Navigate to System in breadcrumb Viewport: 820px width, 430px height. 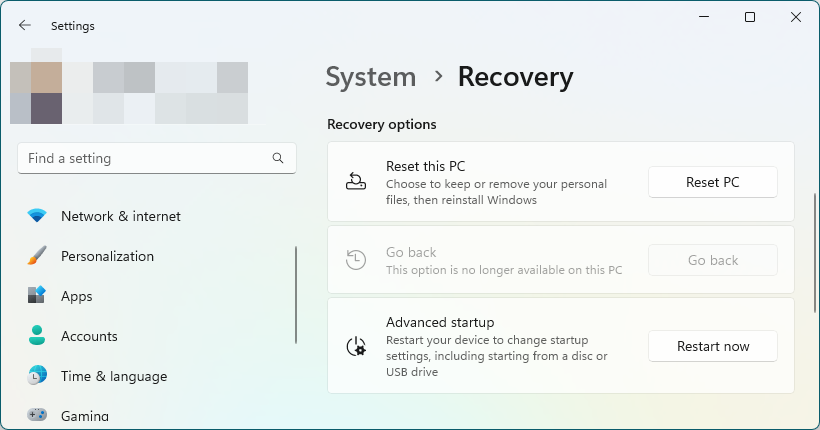(x=371, y=77)
